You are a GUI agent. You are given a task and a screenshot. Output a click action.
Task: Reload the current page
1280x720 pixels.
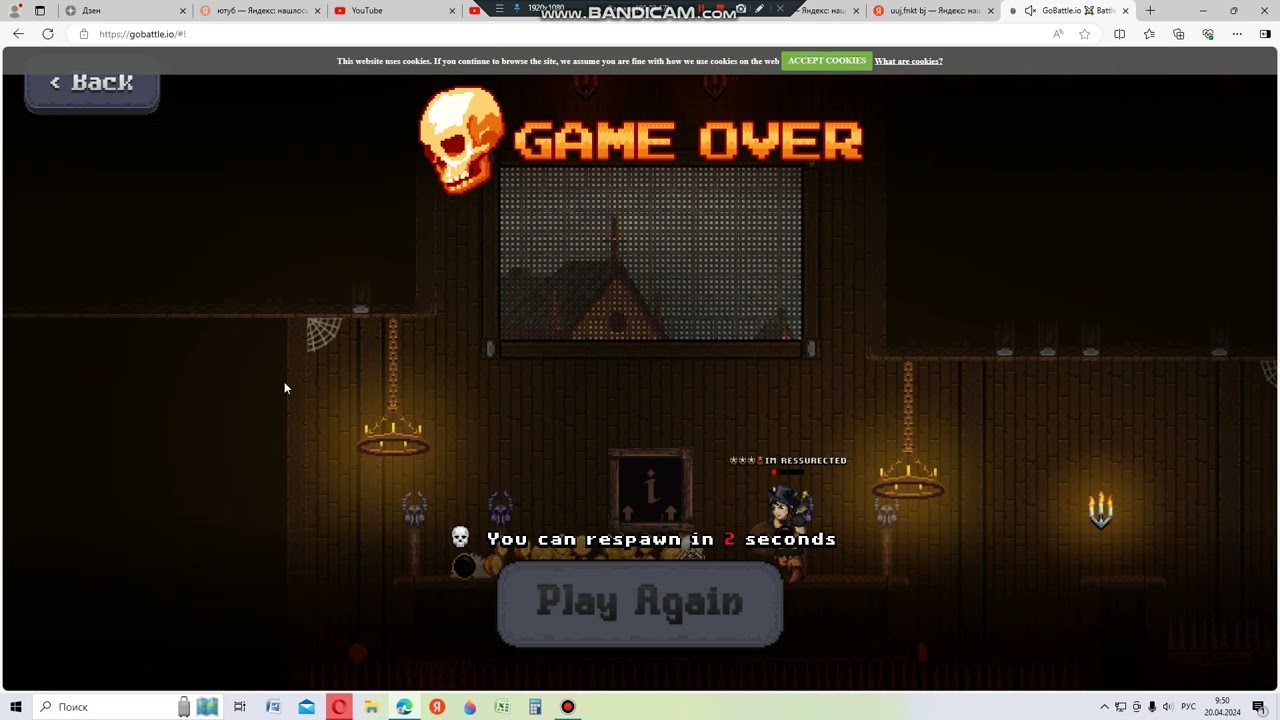point(48,34)
